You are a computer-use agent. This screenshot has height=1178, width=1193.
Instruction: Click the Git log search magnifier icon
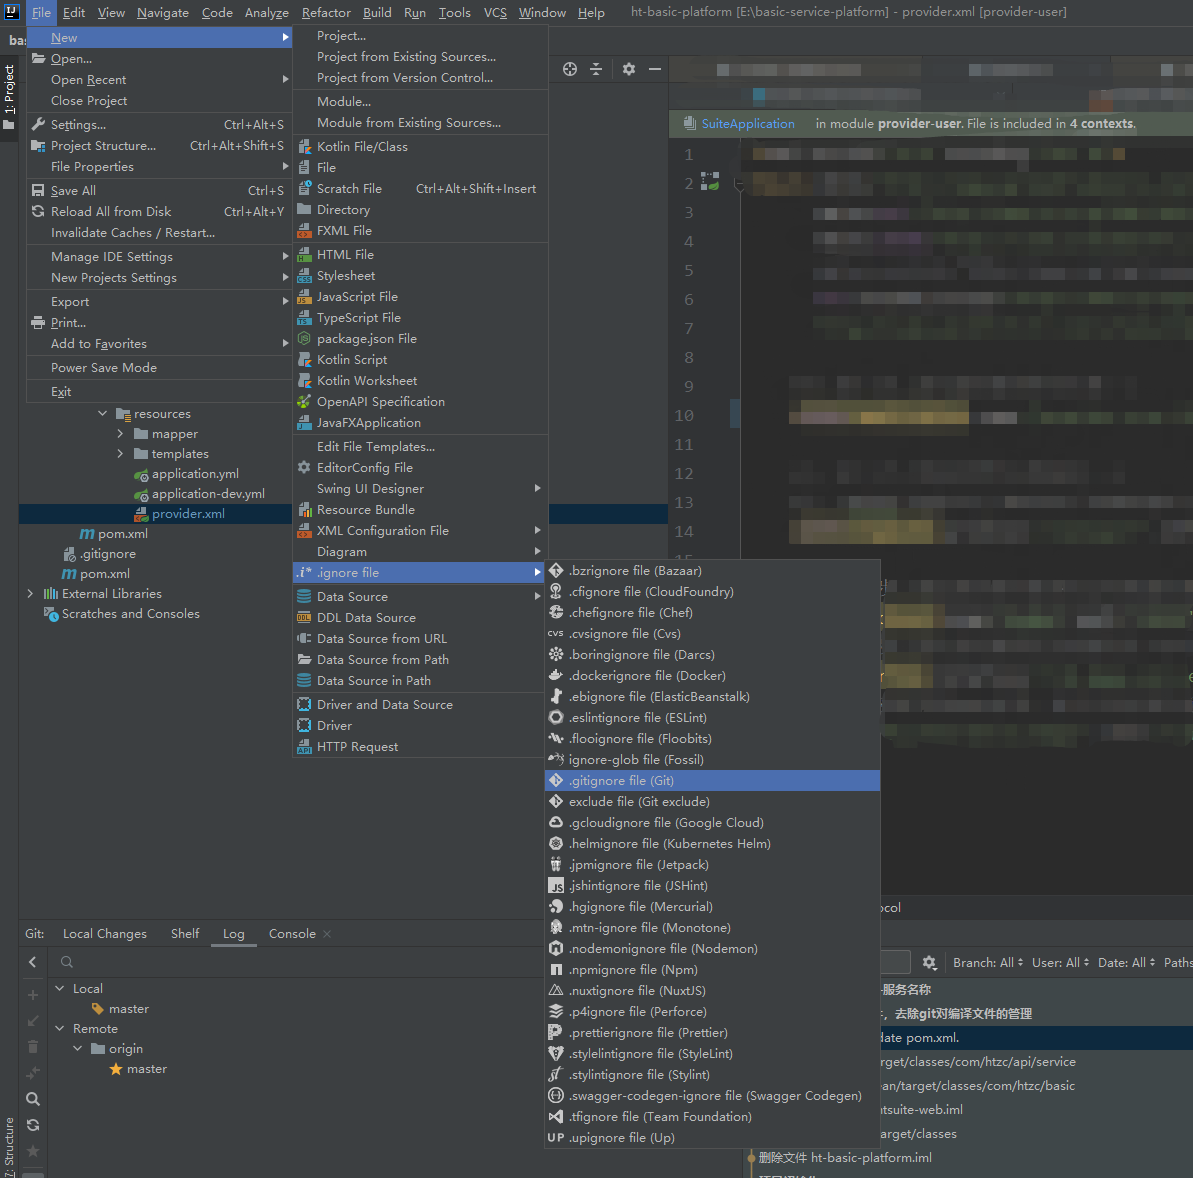pyautogui.click(x=33, y=1098)
